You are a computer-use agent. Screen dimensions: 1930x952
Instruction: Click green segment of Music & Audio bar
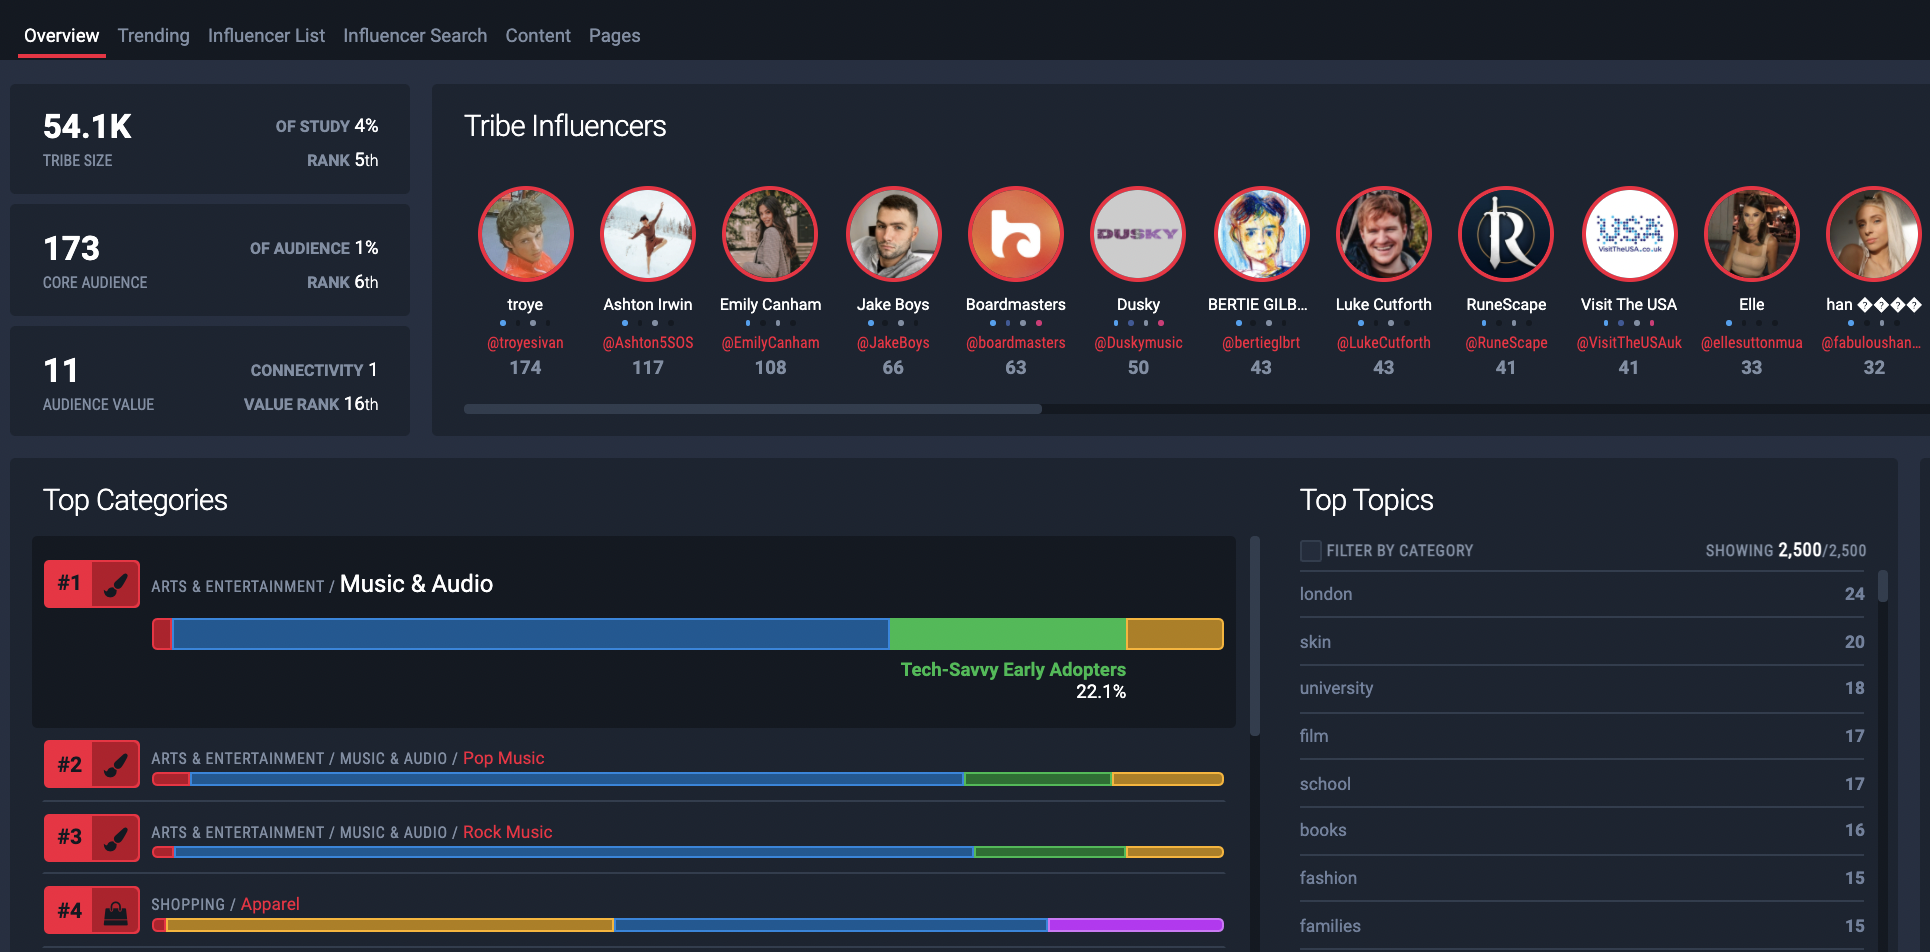click(1008, 634)
